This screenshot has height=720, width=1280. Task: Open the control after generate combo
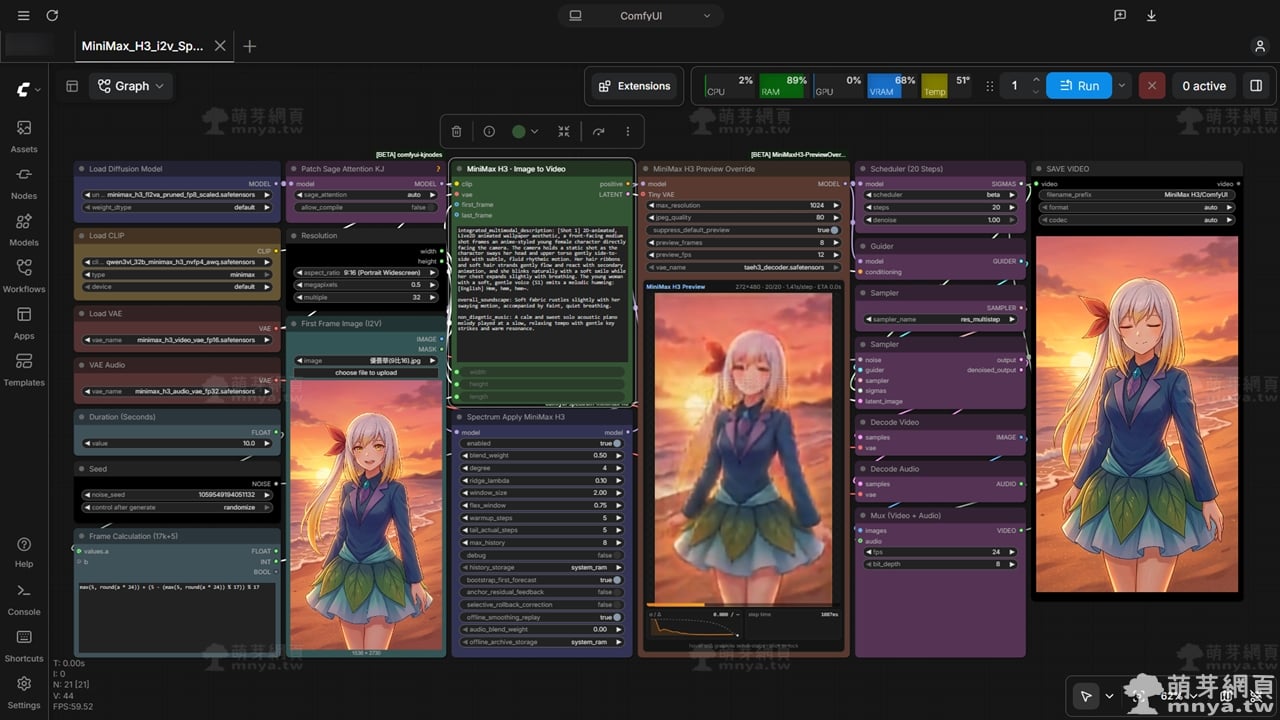pos(177,507)
